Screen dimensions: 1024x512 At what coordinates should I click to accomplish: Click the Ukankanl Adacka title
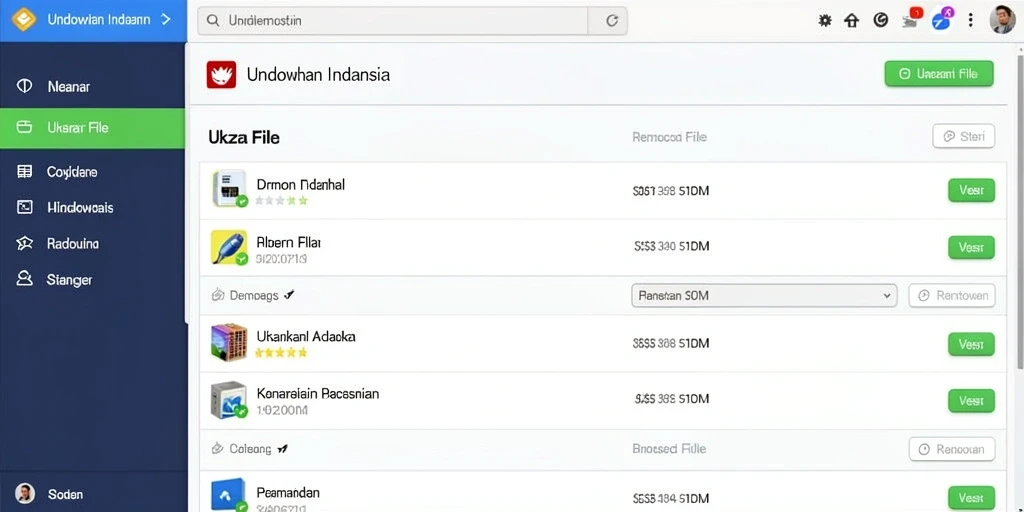[306, 337]
